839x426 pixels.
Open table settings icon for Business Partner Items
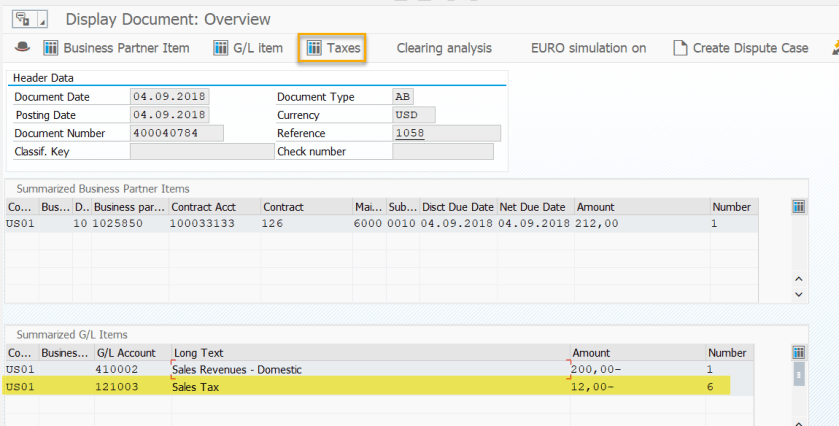tap(798, 207)
